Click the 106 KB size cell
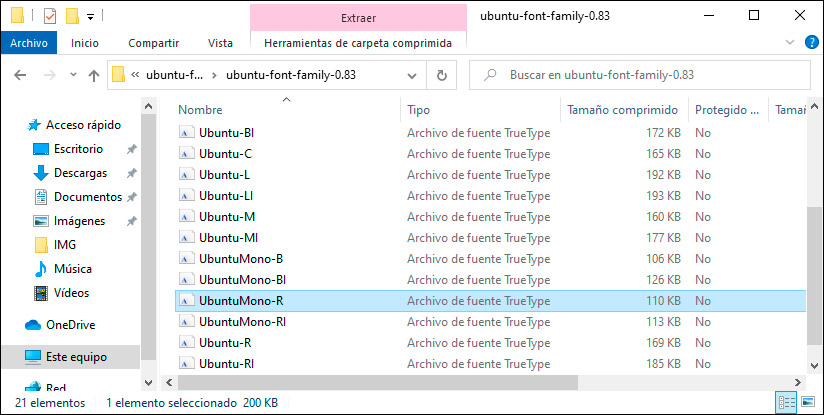 (663, 259)
